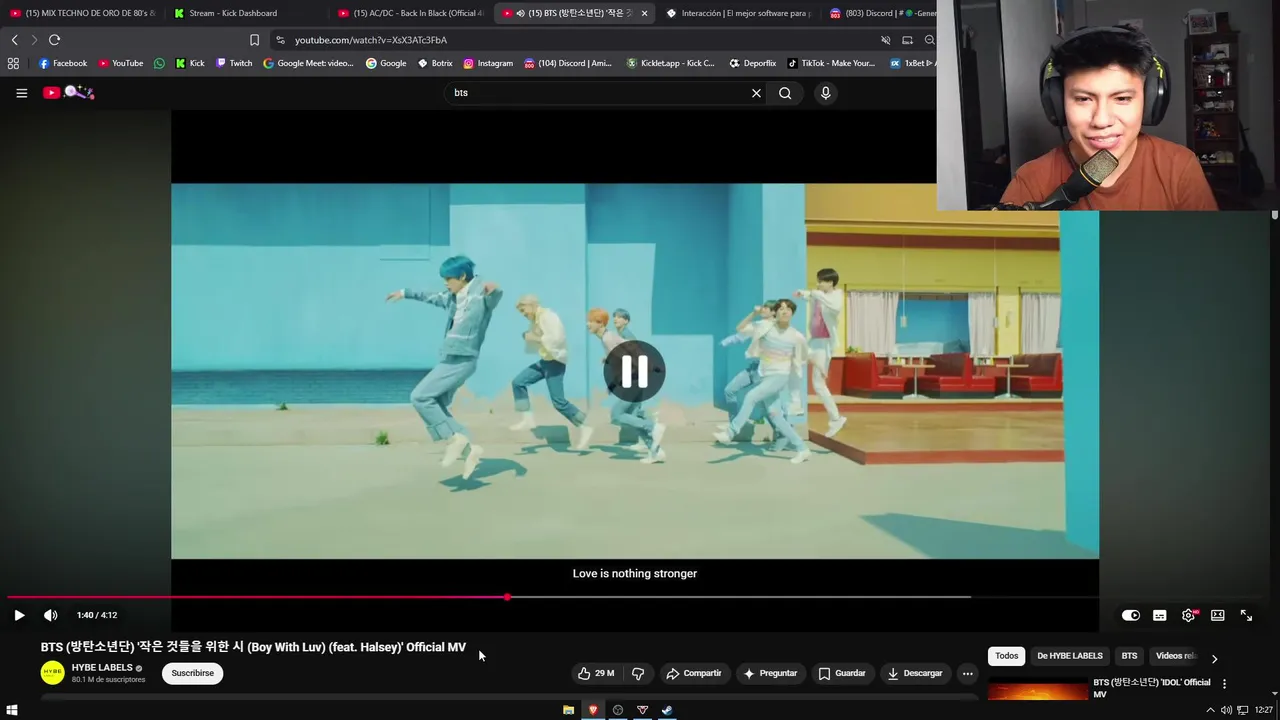Open the TikTok bookmark

coord(831,63)
